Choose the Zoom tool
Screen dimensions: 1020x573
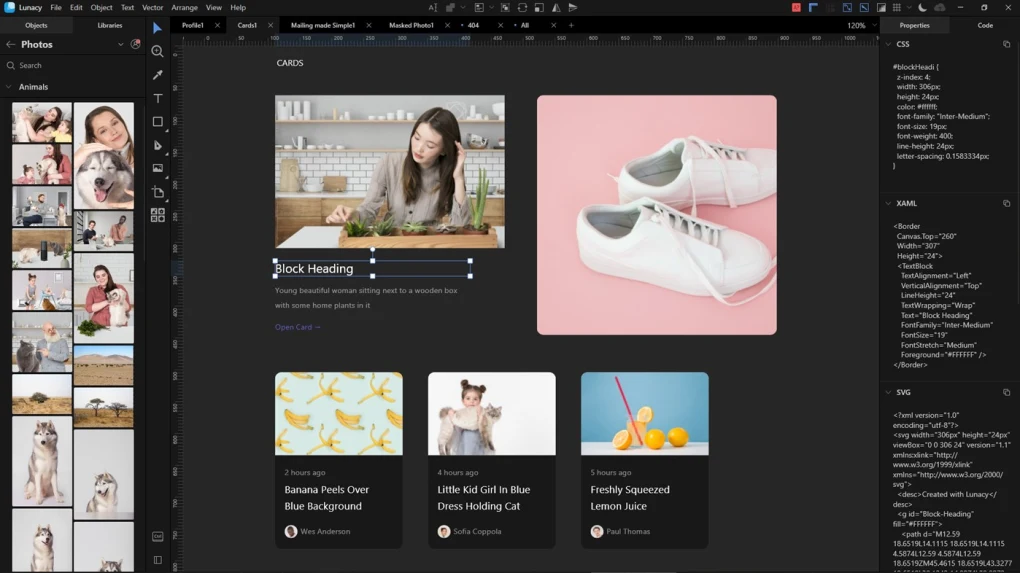pos(157,51)
